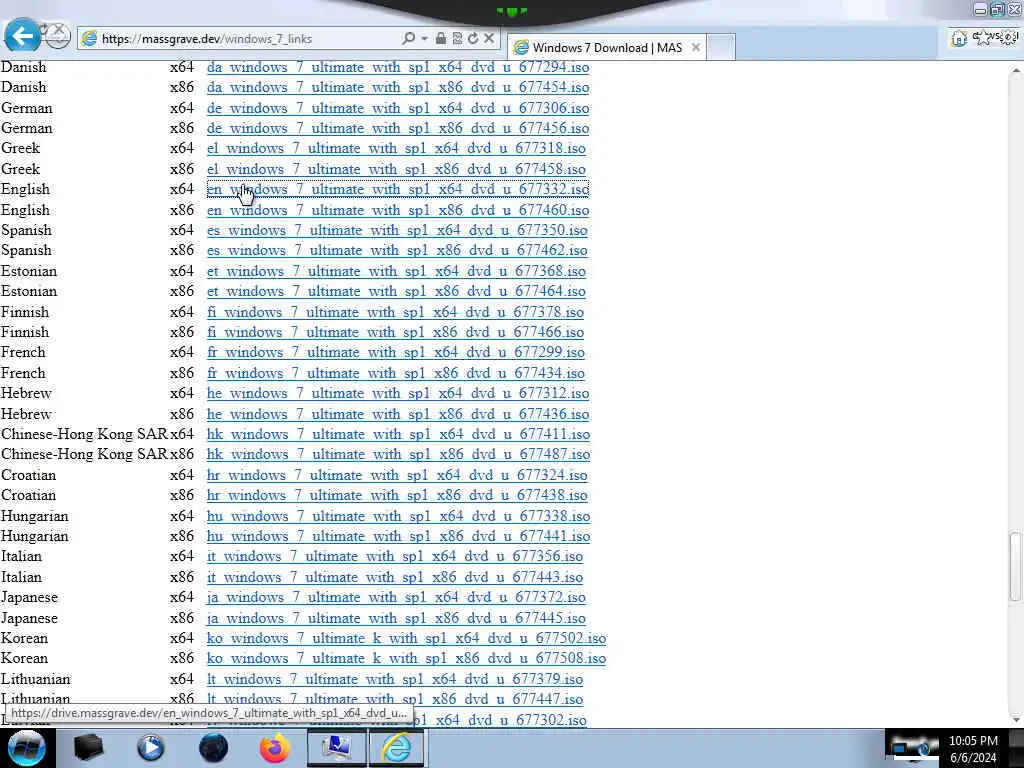Image resolution: width=1024 pixels, height=768 pixels.
Task: Open the Windows Start orb
Action: point(26,748)
